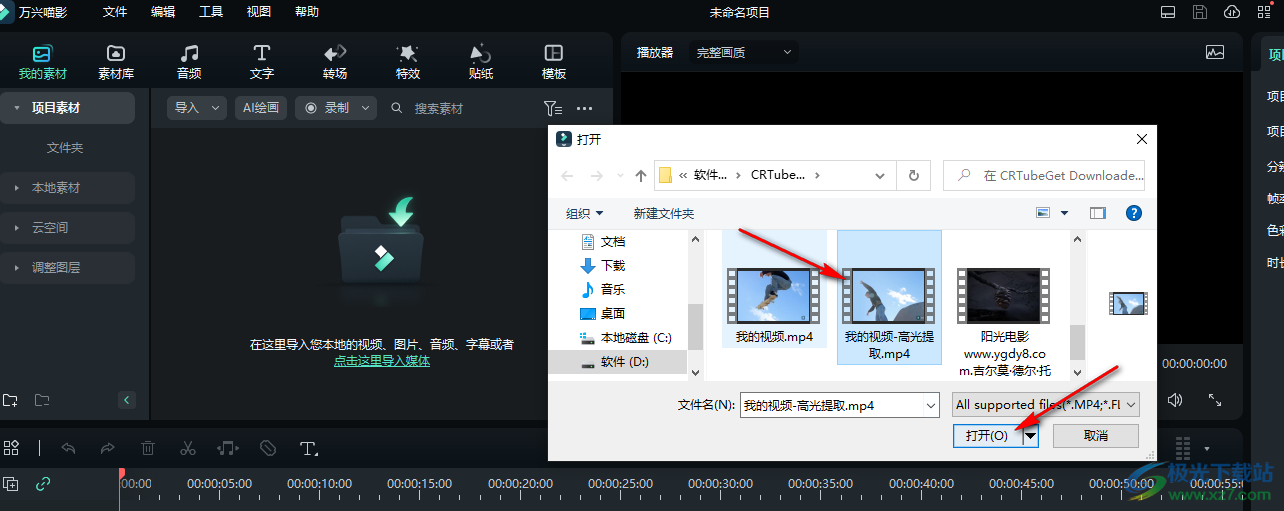Switch to the 音频 audio tab
The width and height of the screenshot is (1284, 511).
pyautogui.click(x=189, y=62)
